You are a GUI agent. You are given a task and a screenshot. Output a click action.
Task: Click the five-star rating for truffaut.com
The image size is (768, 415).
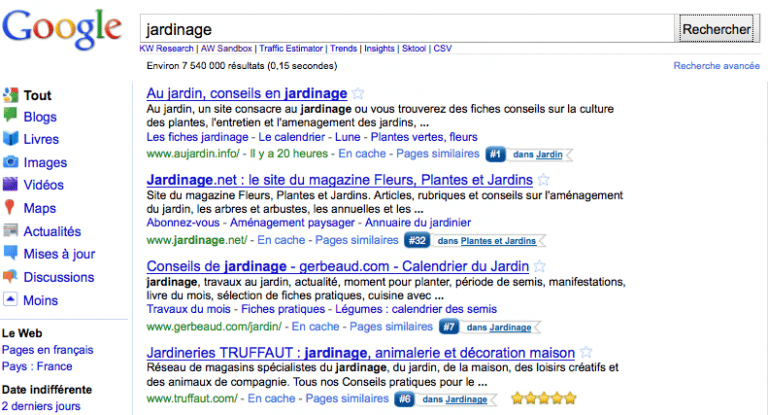coord(543,398)
